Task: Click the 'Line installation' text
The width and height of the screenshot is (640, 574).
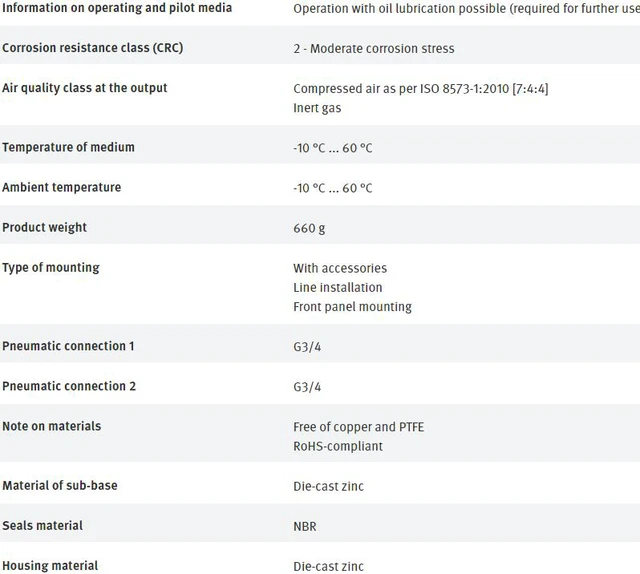Action: (338, 287)
